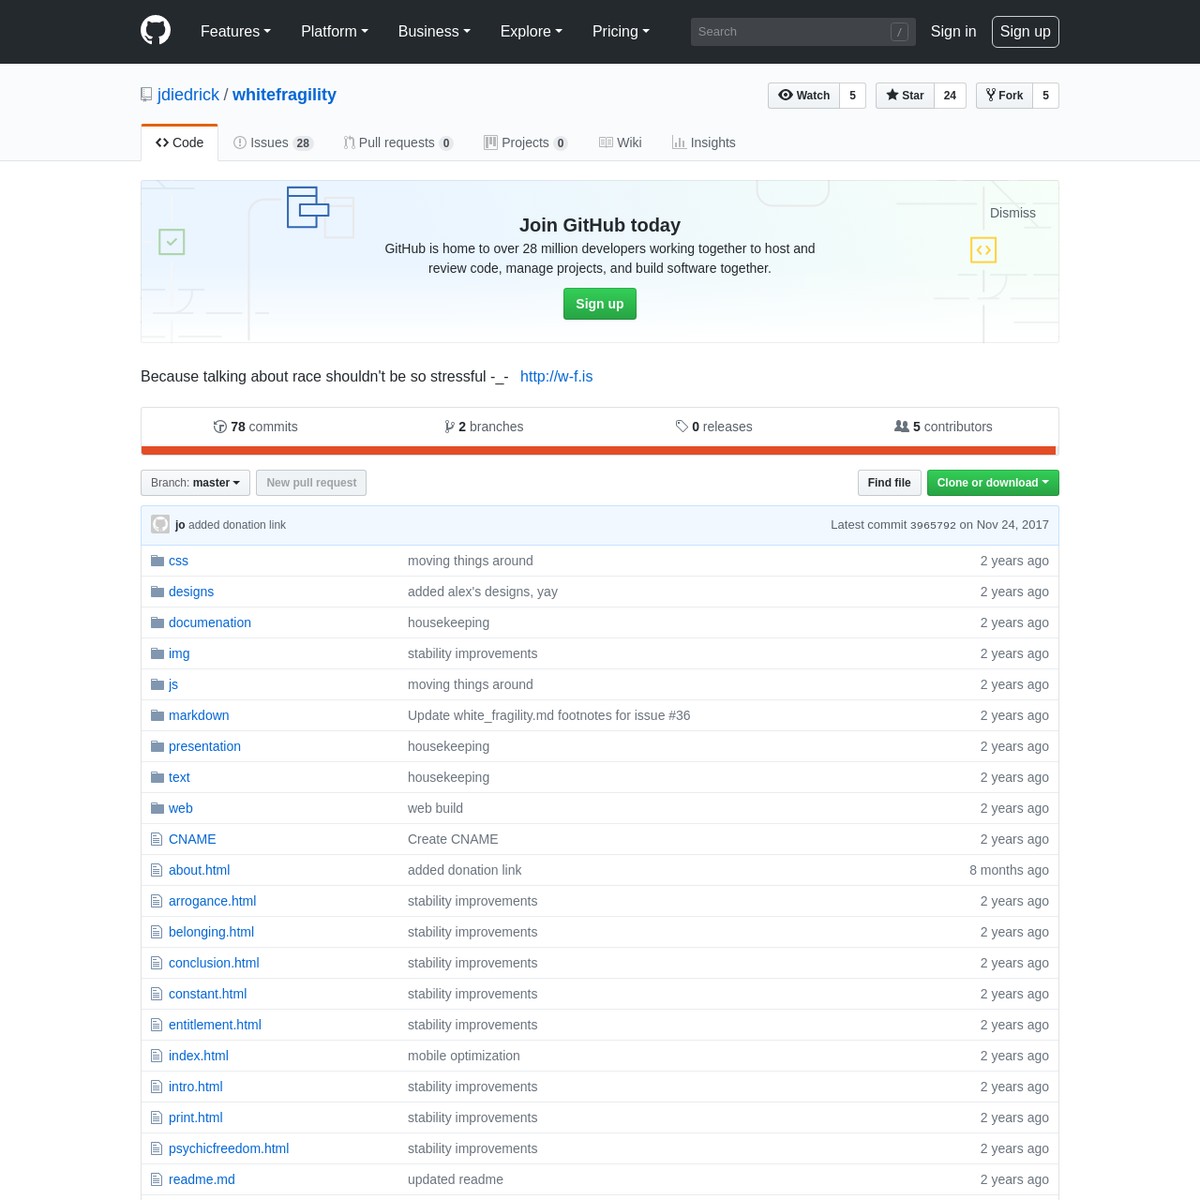1200x1200 pixels.
Task: View the 78 commits history
Action: pos(256,427)
